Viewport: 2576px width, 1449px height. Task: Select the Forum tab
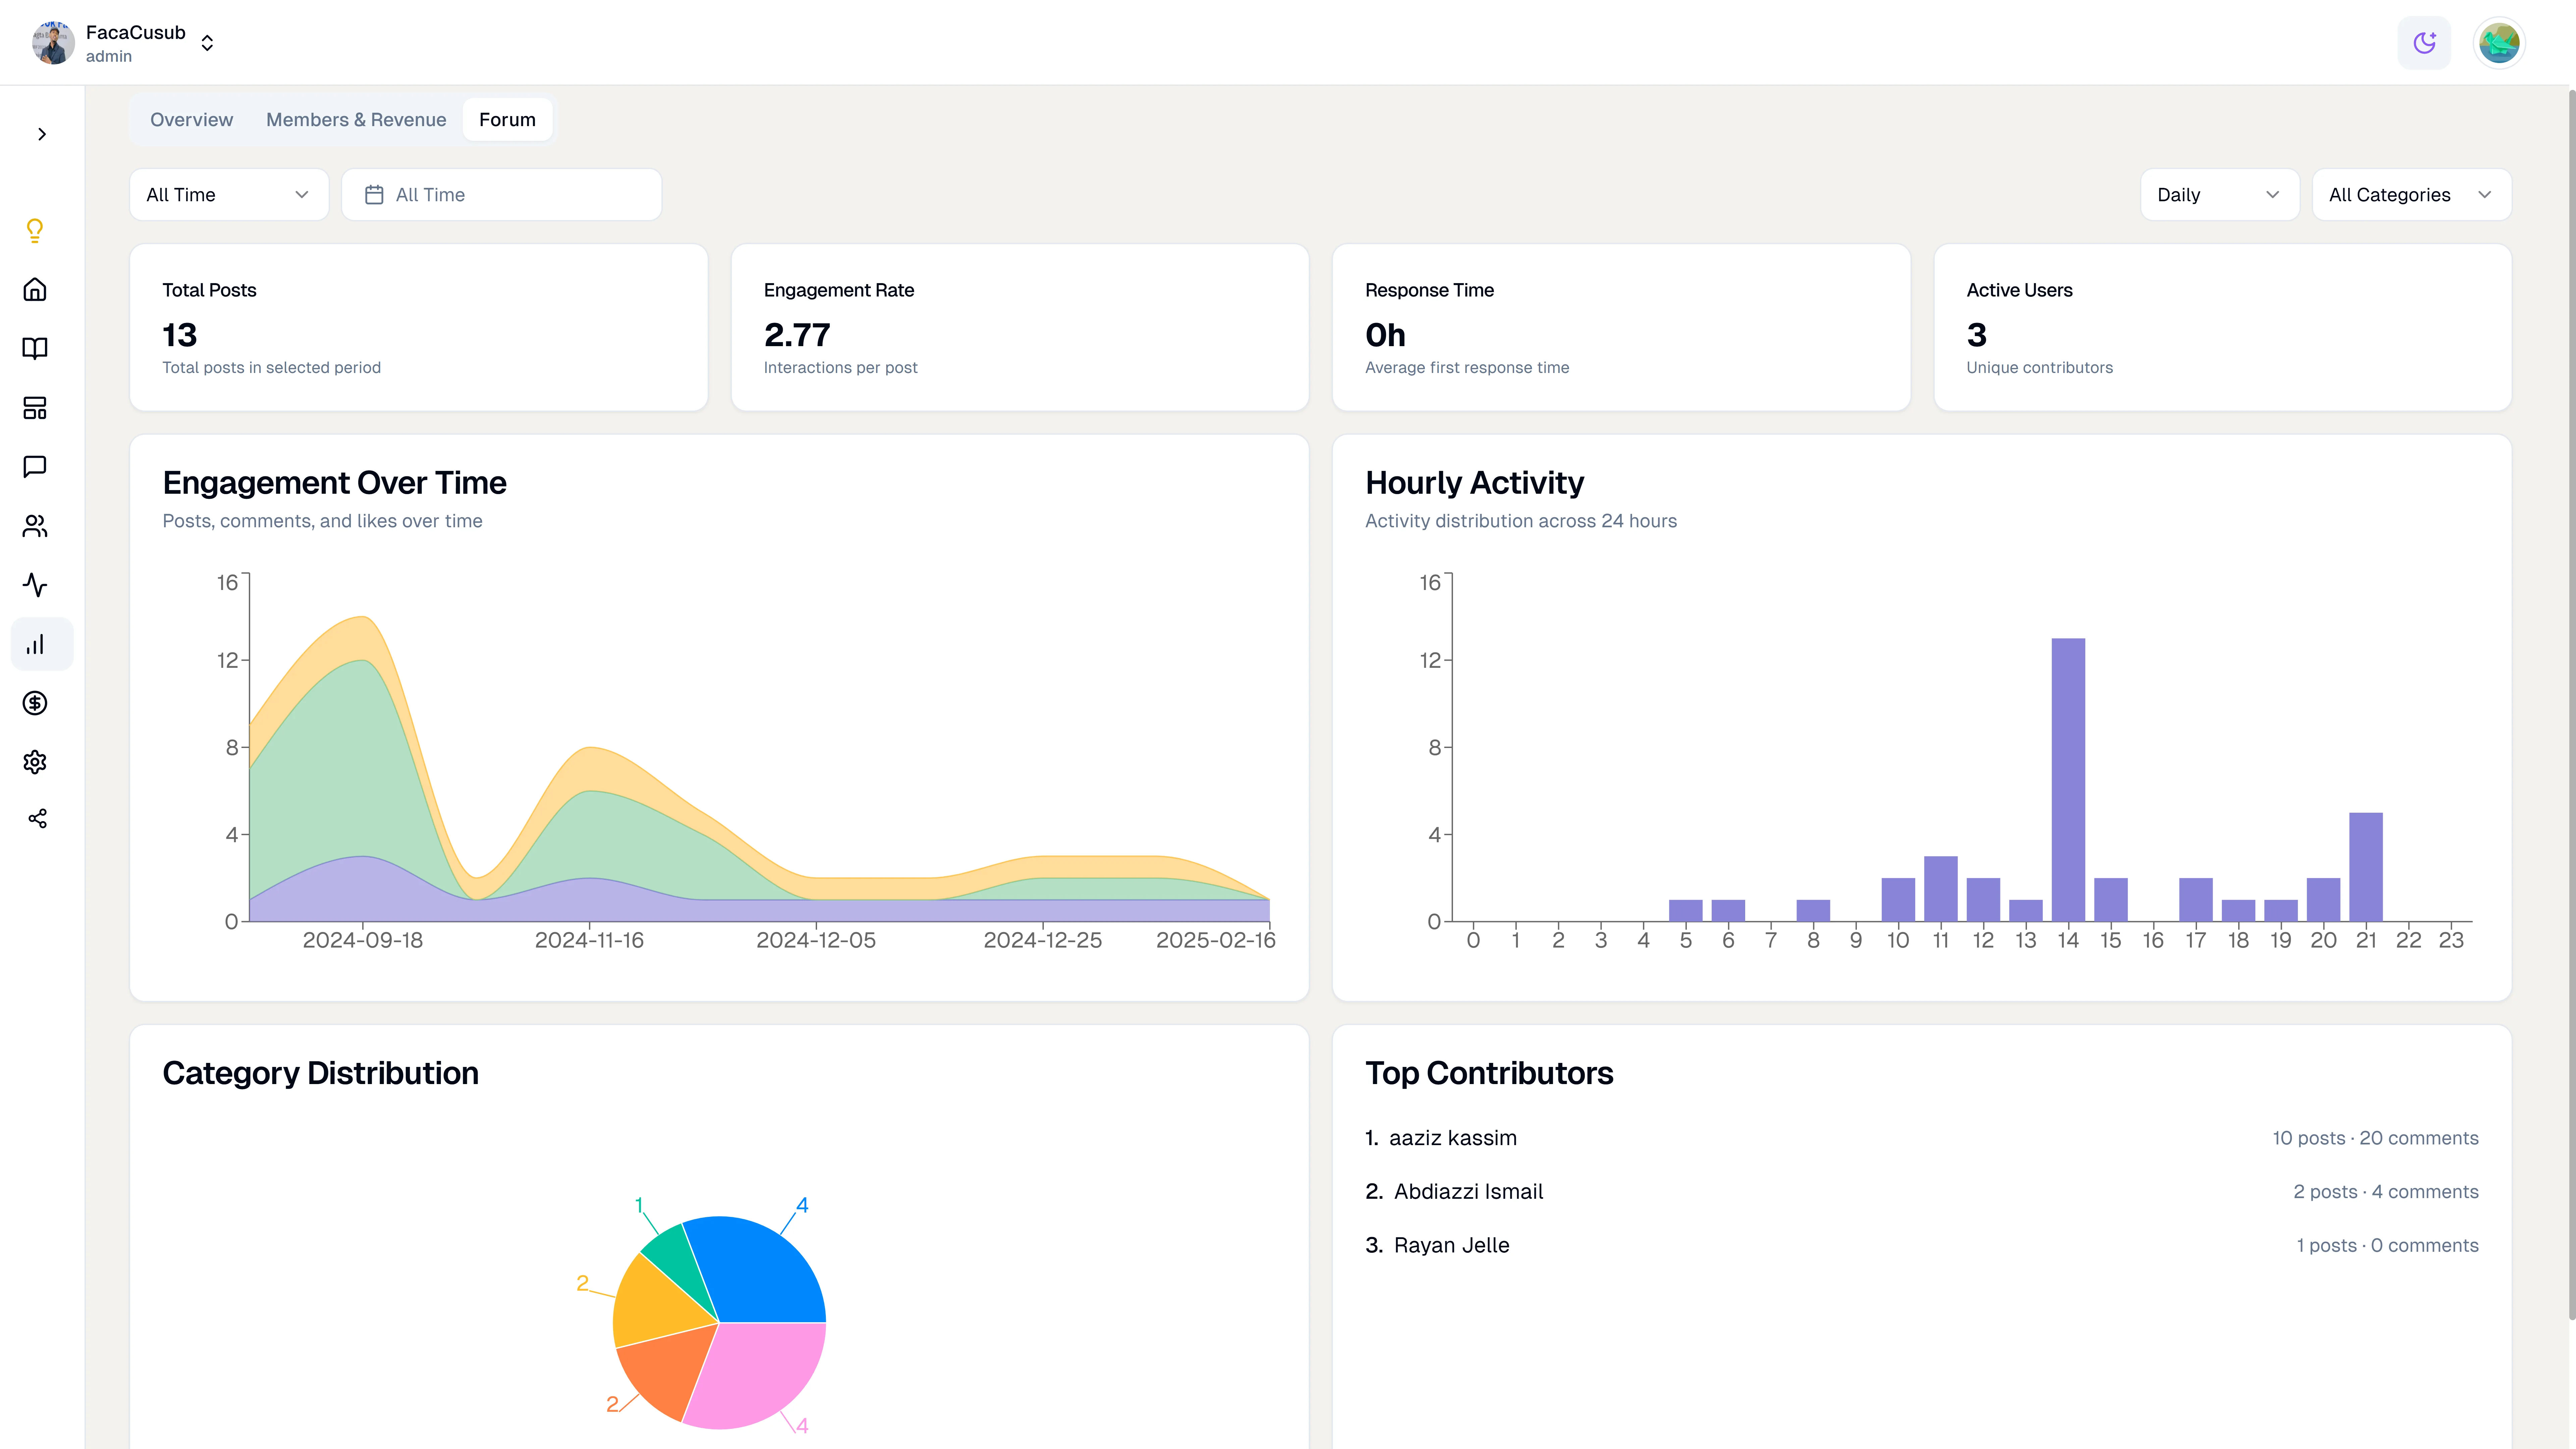(x=507, y=120)
